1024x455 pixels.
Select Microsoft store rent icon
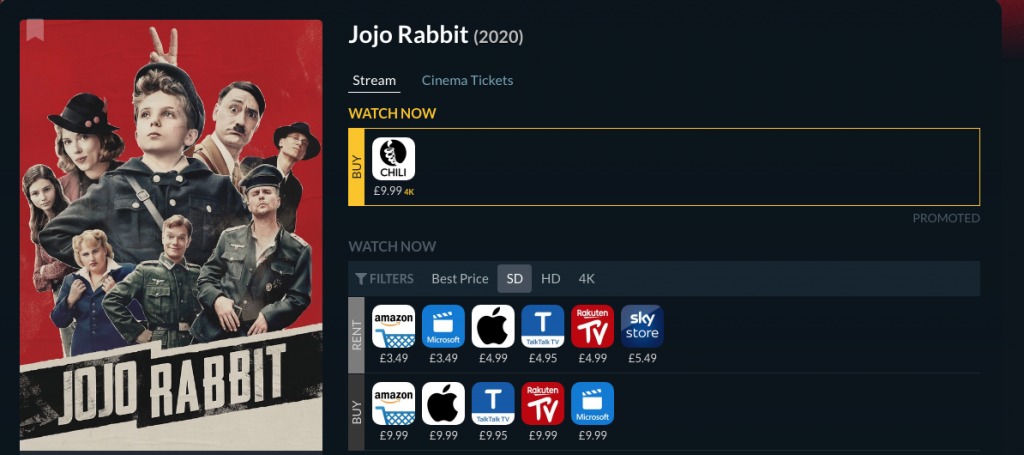pyautogui.click(x=443, y=326)
